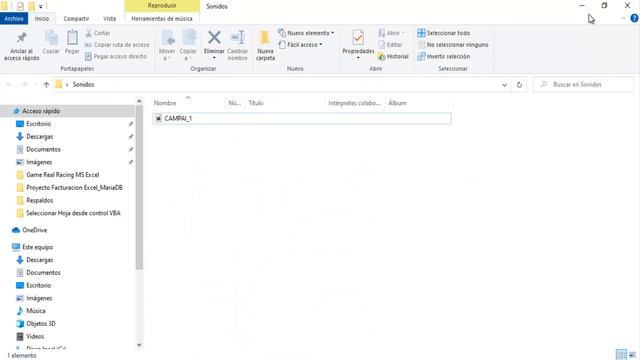The image size is (640, 360).
Task: Open Game Real Racing MS Excel folder
Action: pos(62,175)
